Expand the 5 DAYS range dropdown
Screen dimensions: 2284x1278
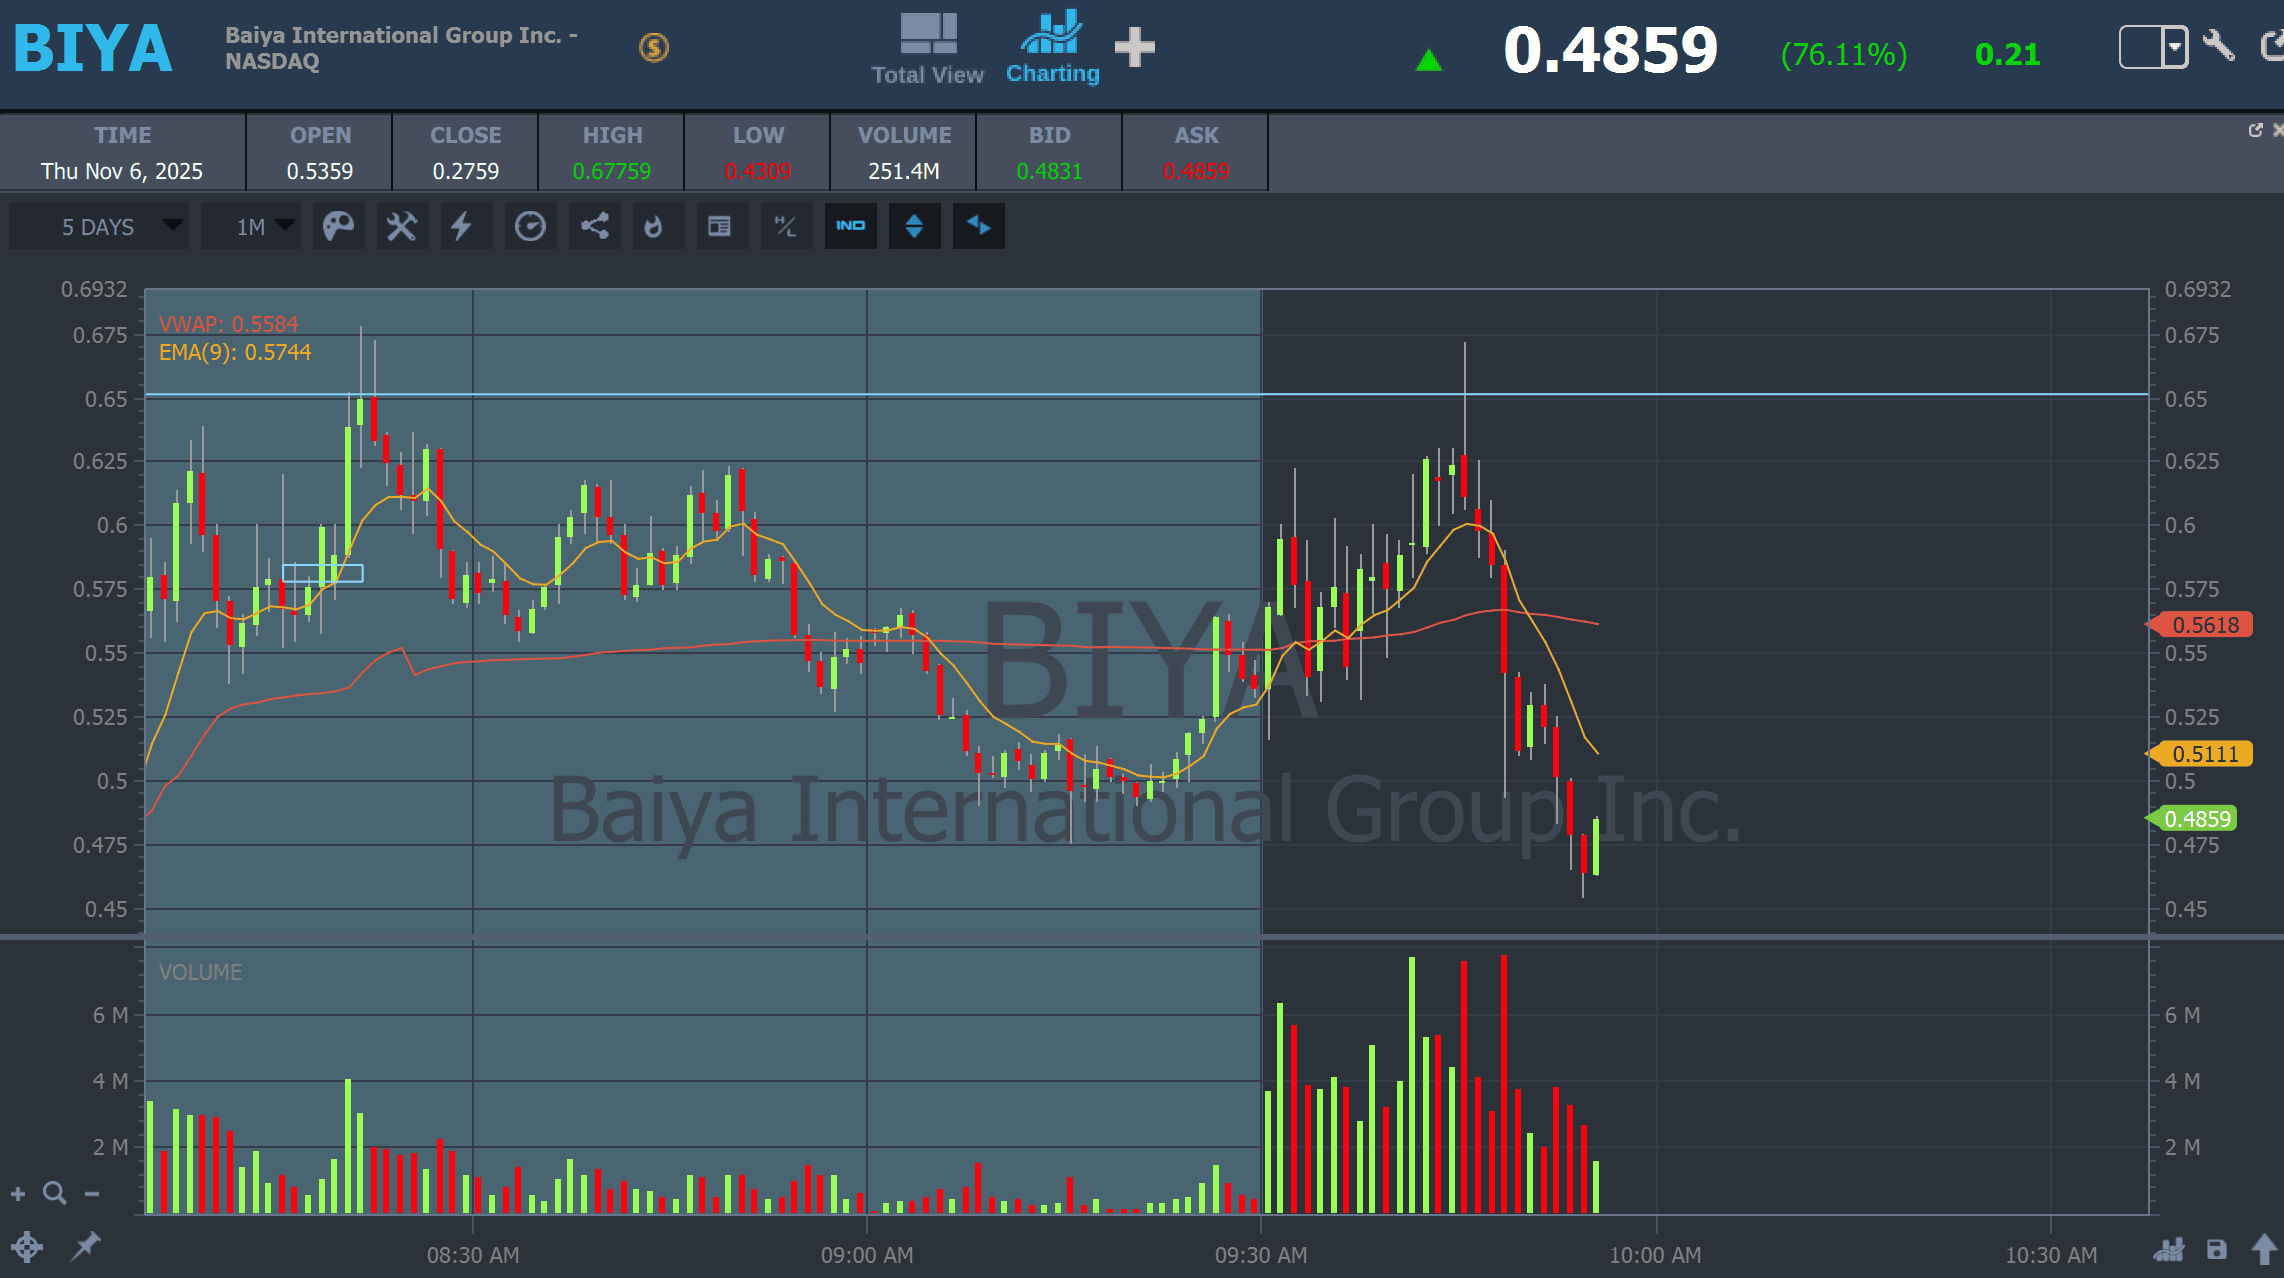point(98,226)
